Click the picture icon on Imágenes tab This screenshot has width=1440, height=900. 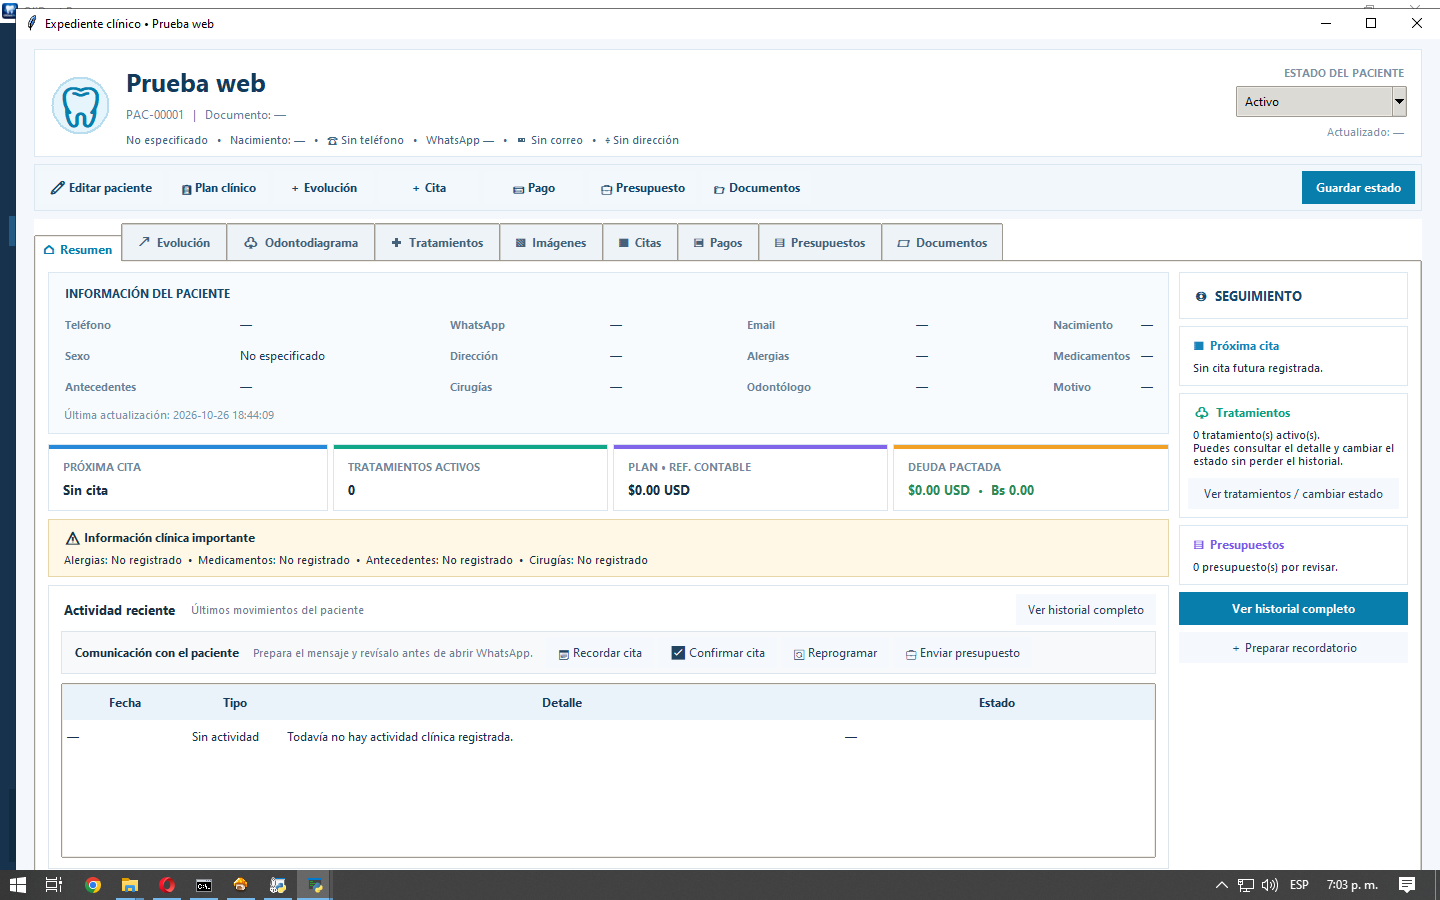521,243
